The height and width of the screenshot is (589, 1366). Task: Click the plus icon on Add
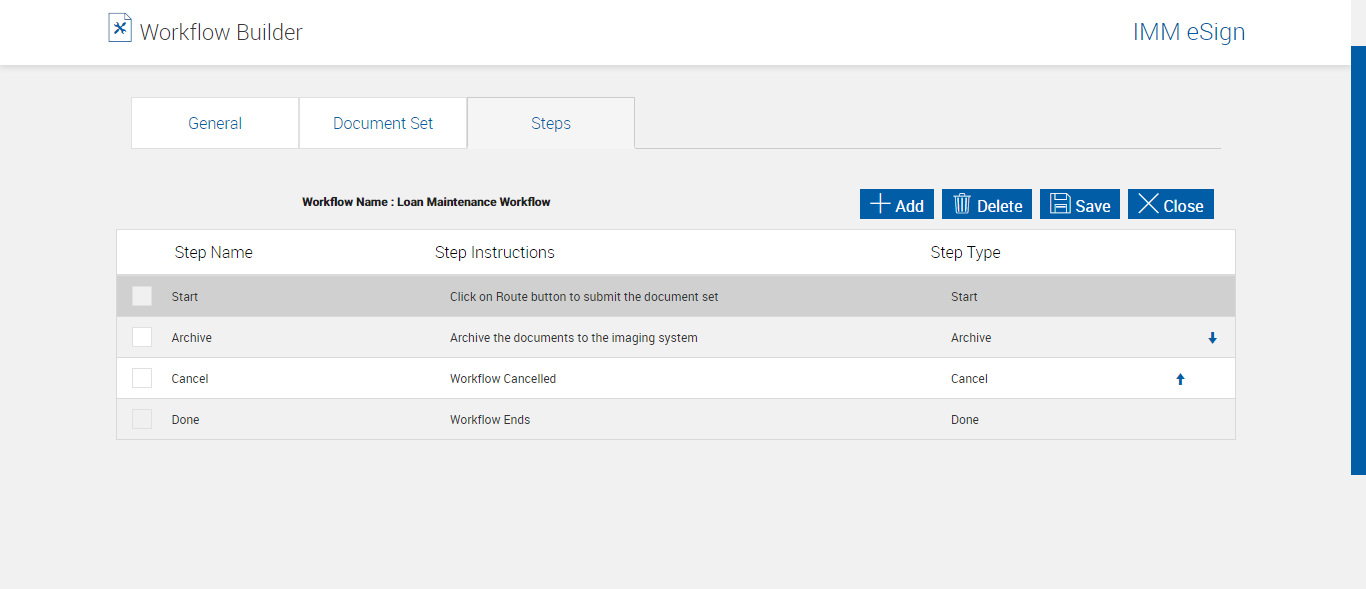[x=880, y=204]
